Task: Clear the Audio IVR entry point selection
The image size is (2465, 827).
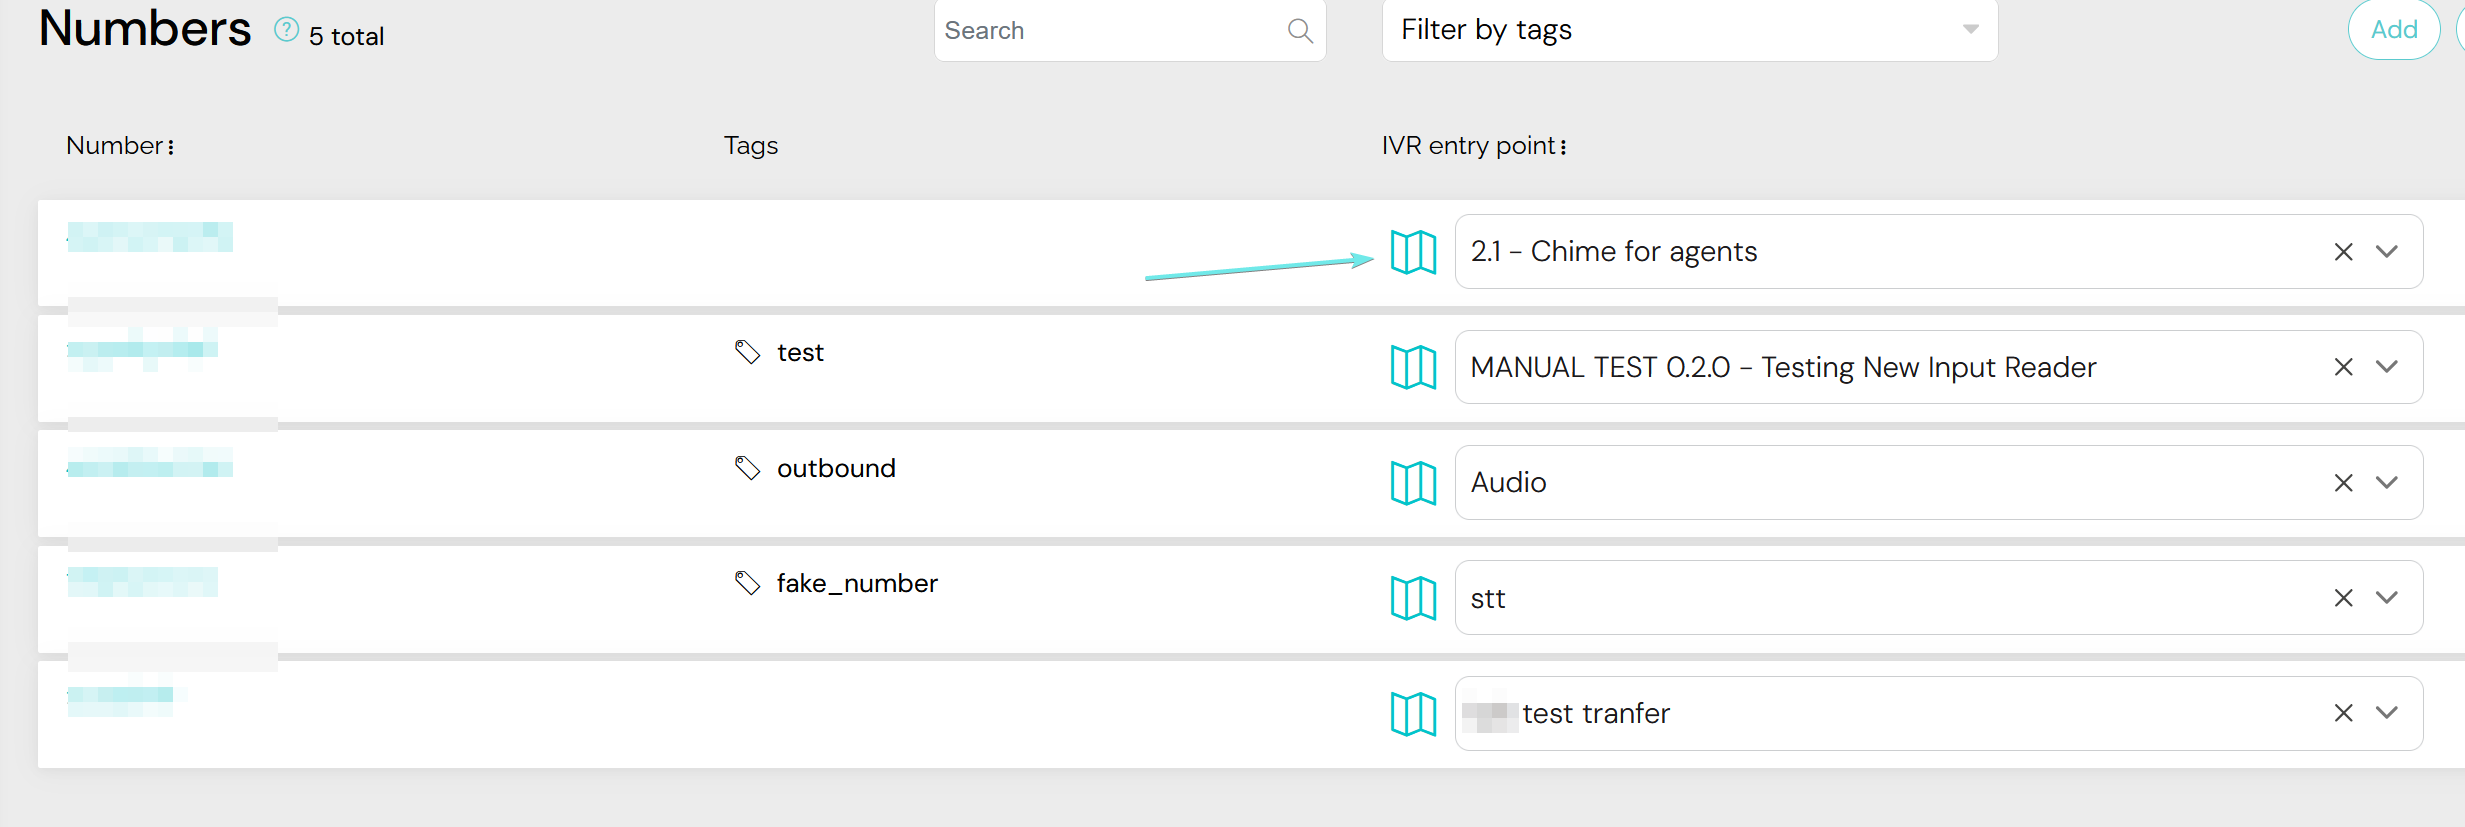Action: 2343,483
